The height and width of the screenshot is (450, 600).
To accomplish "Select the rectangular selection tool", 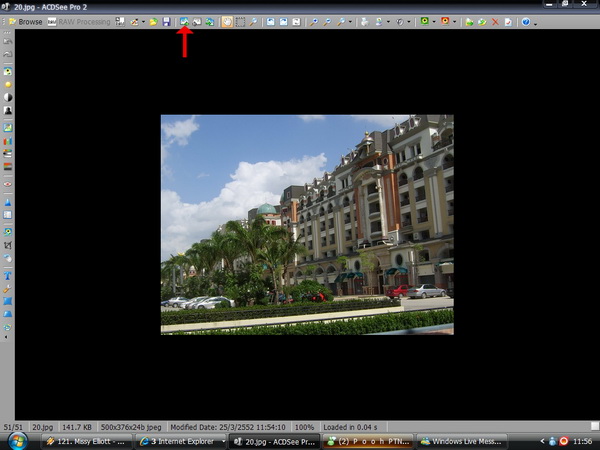I will point(239,21).
